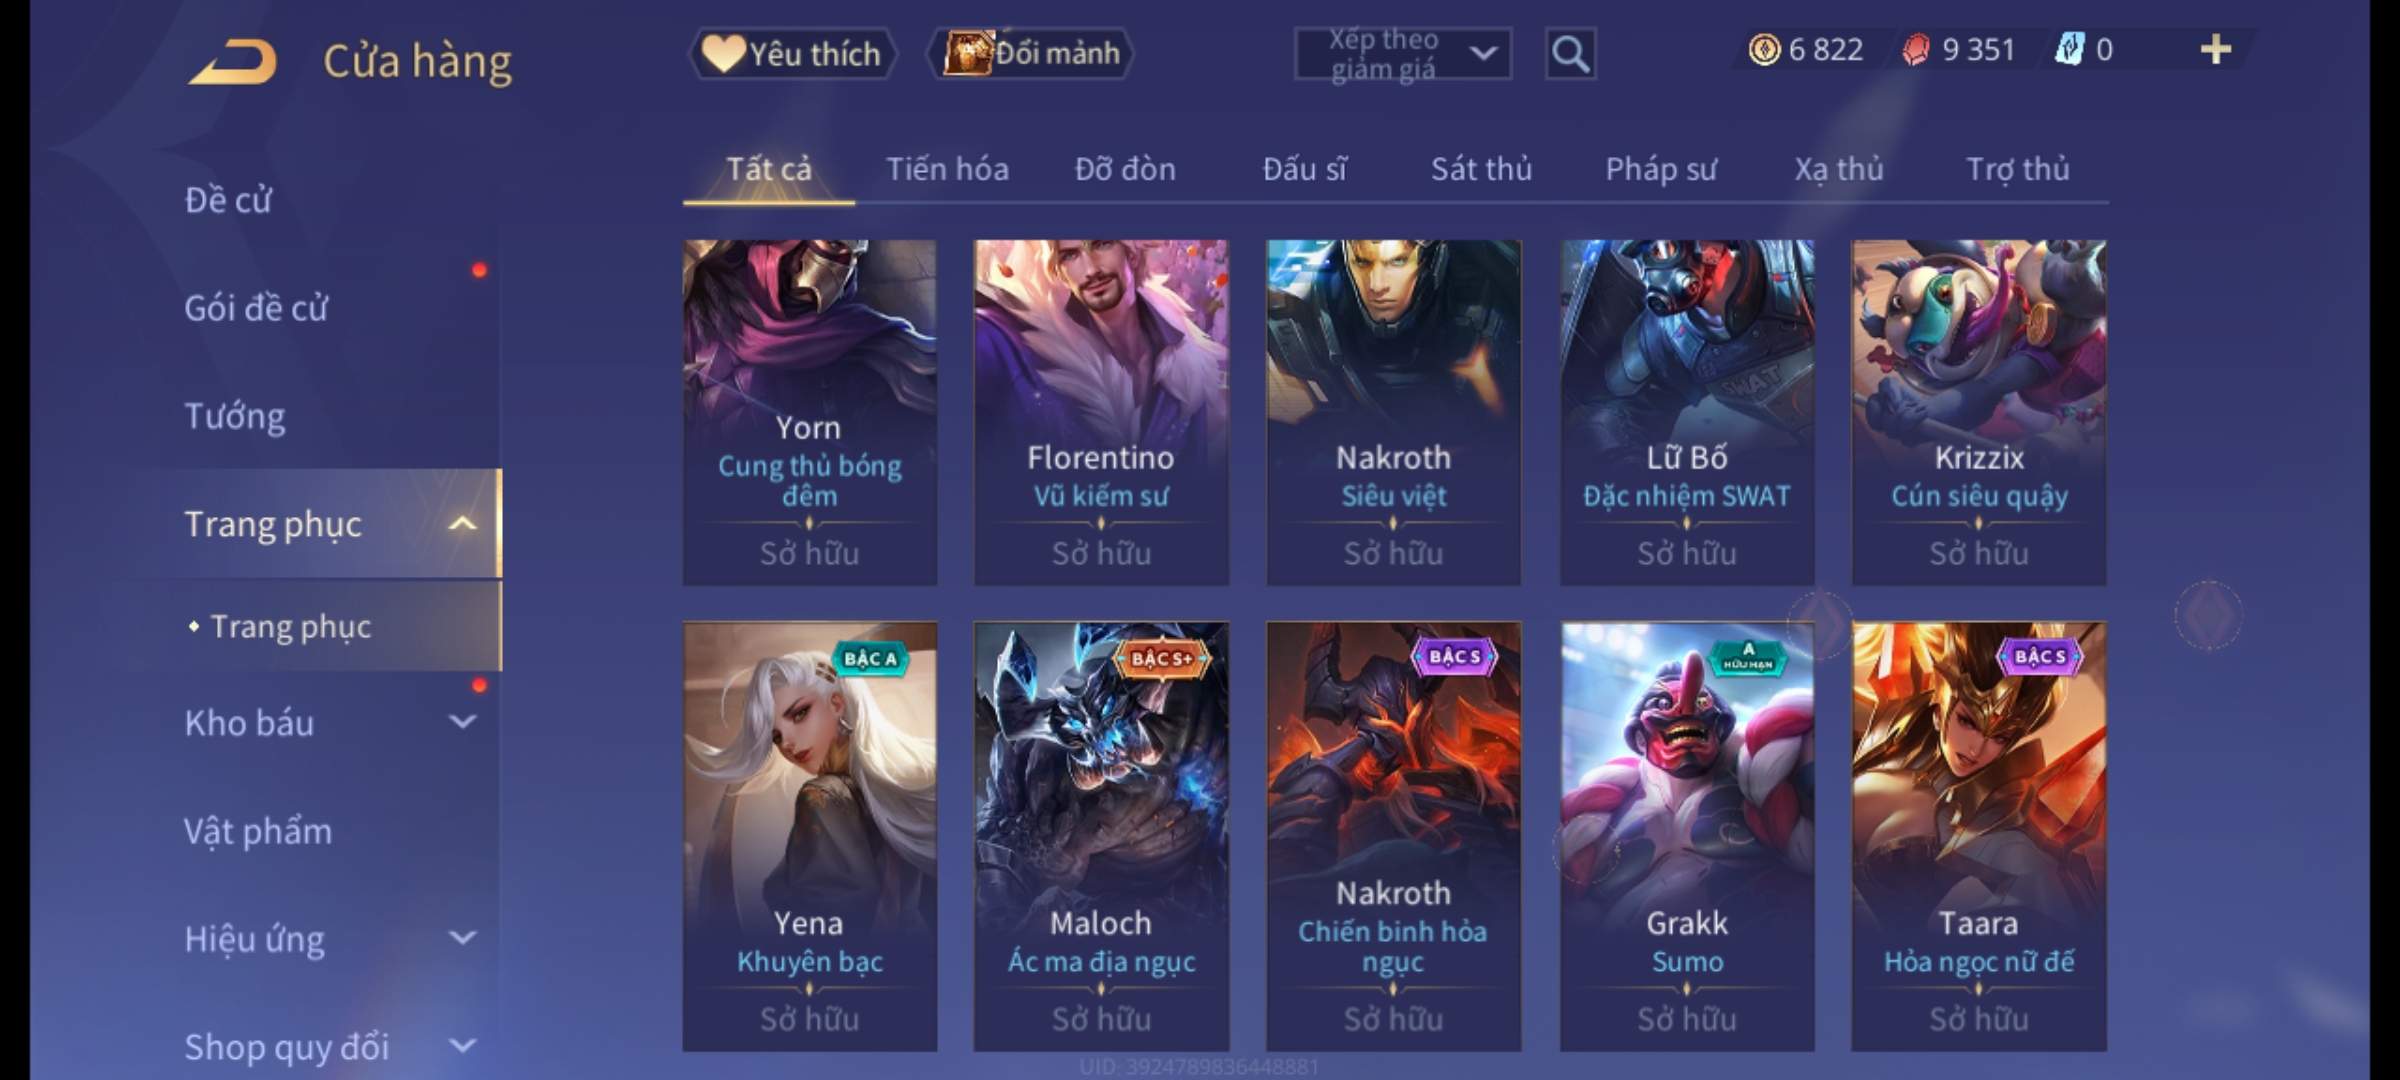Tap the plus icon to add currency
Image resolution: width=2400 pixels, height=1080 pixels.
click(x=2216, y=49)
